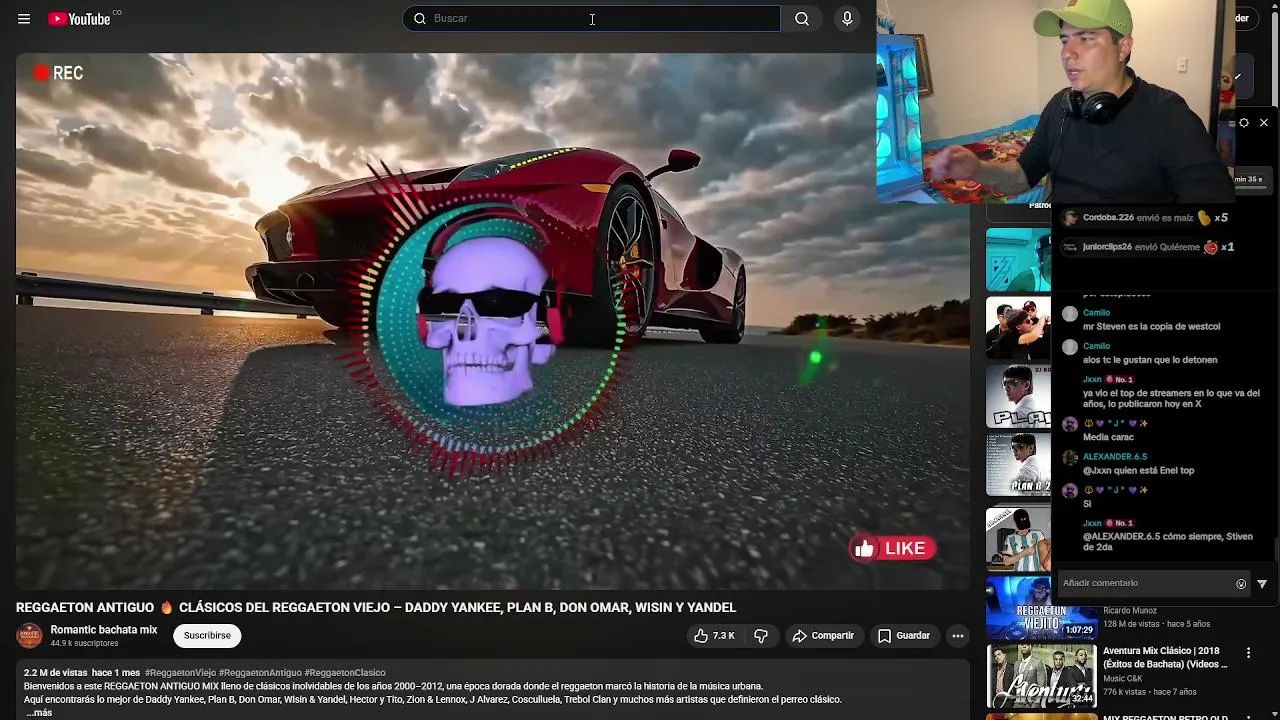Click Camilo's comment about westcol

[x=1152, y=327]
